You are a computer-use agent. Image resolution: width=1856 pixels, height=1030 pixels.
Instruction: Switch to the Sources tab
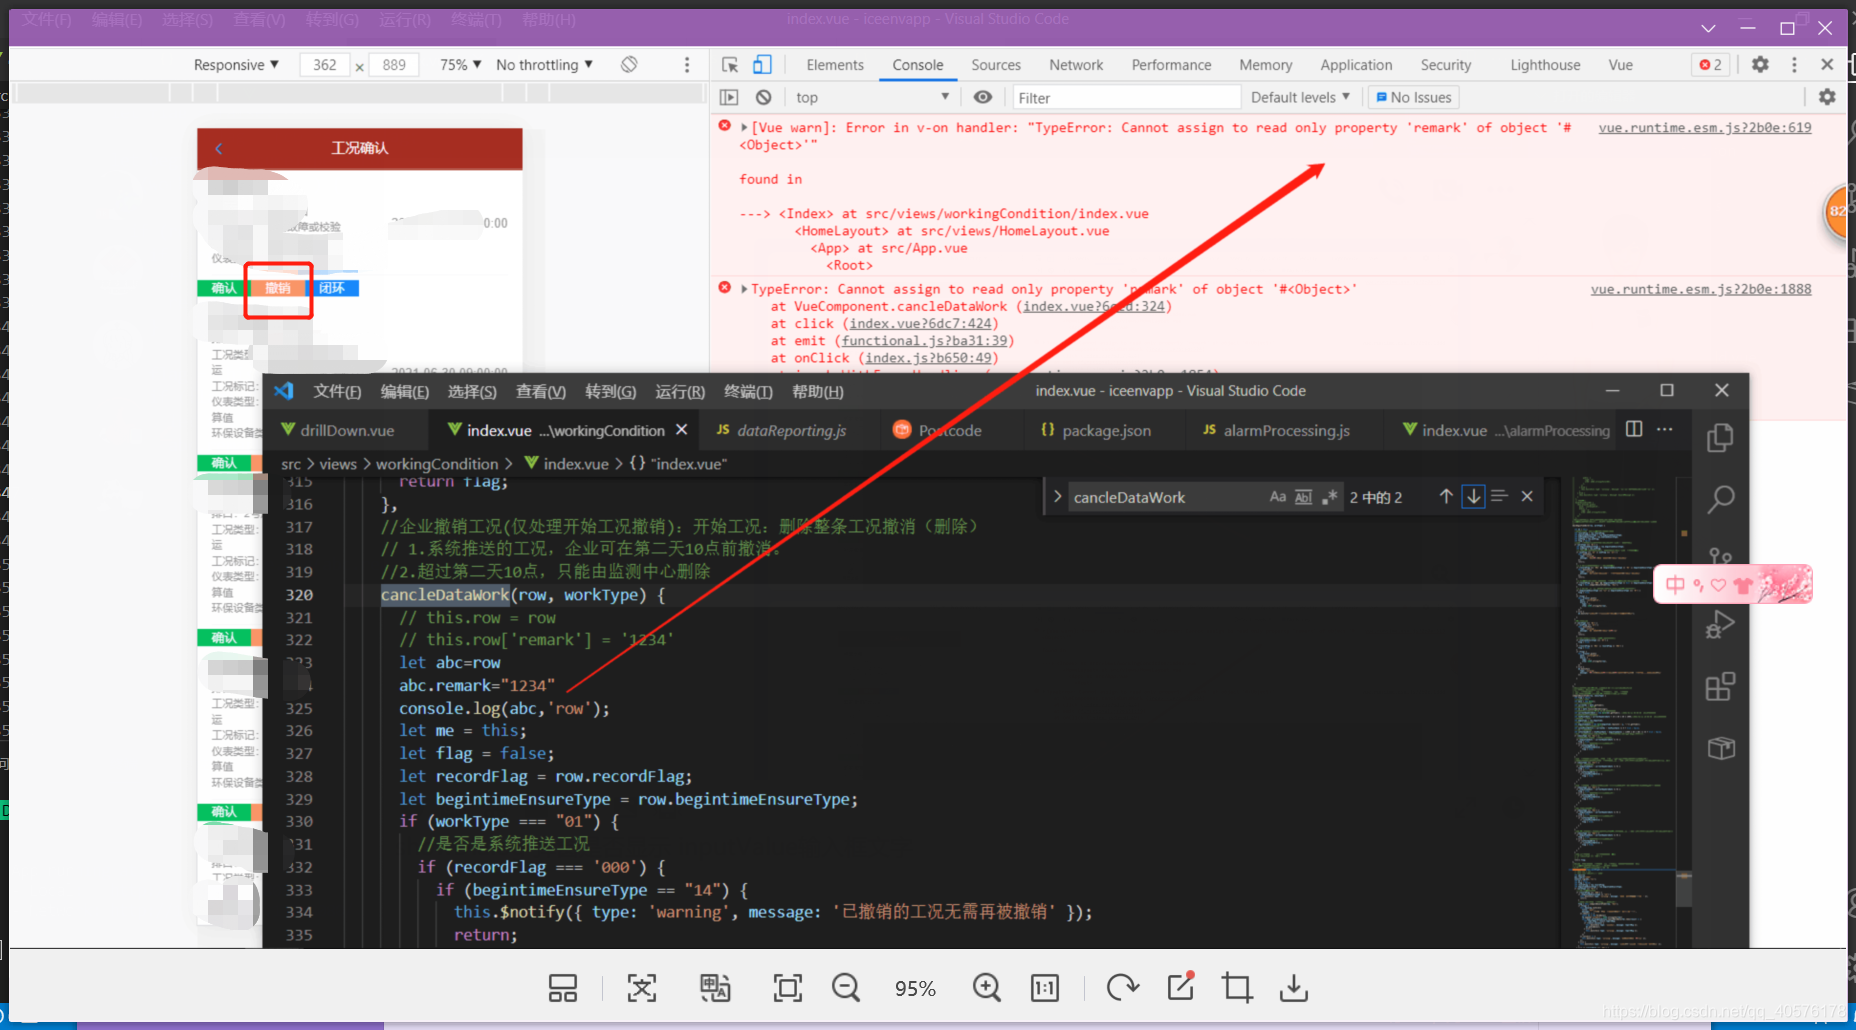coord(996,65)
